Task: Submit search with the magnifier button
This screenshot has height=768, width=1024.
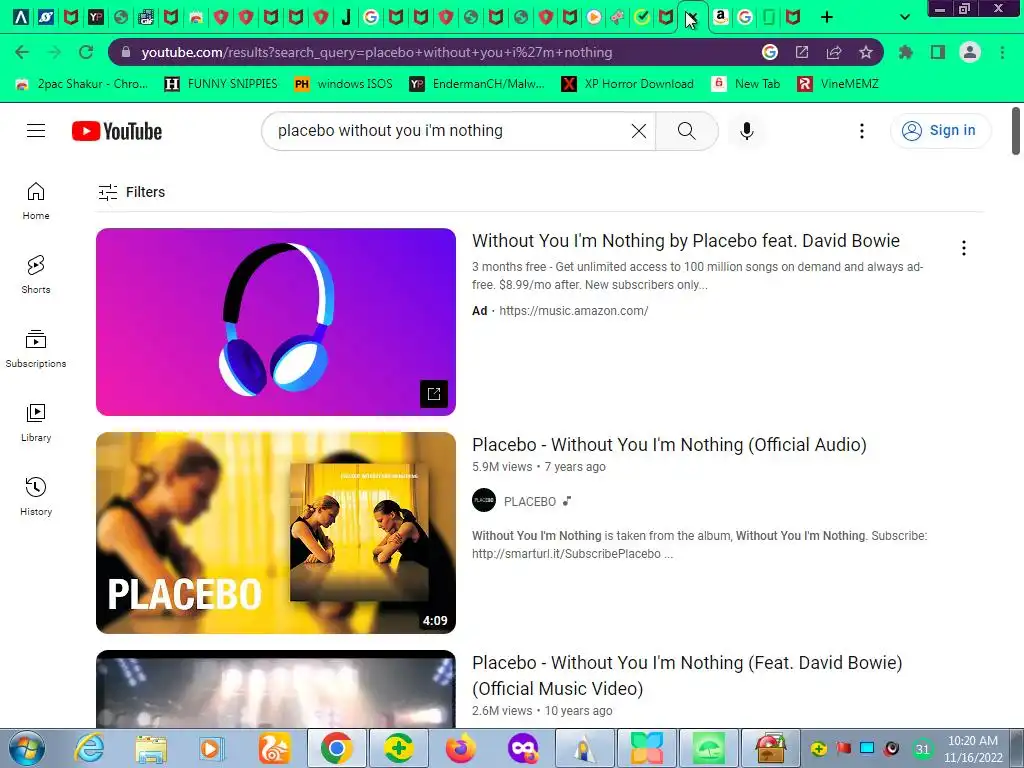Action: (686, 131)
